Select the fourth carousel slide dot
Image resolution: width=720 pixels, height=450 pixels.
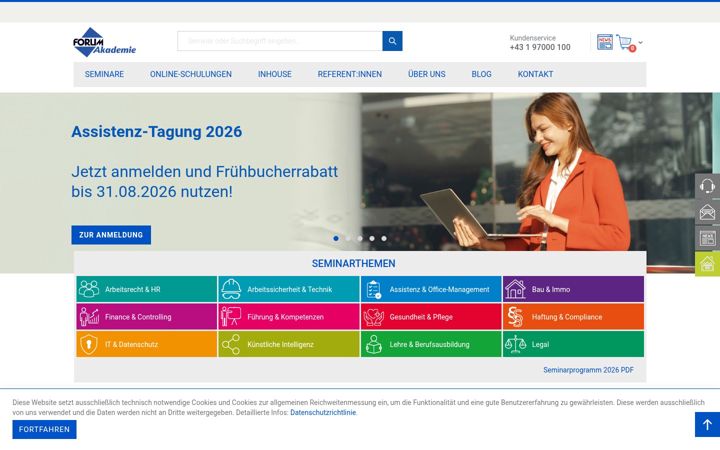tap(372, 238)
